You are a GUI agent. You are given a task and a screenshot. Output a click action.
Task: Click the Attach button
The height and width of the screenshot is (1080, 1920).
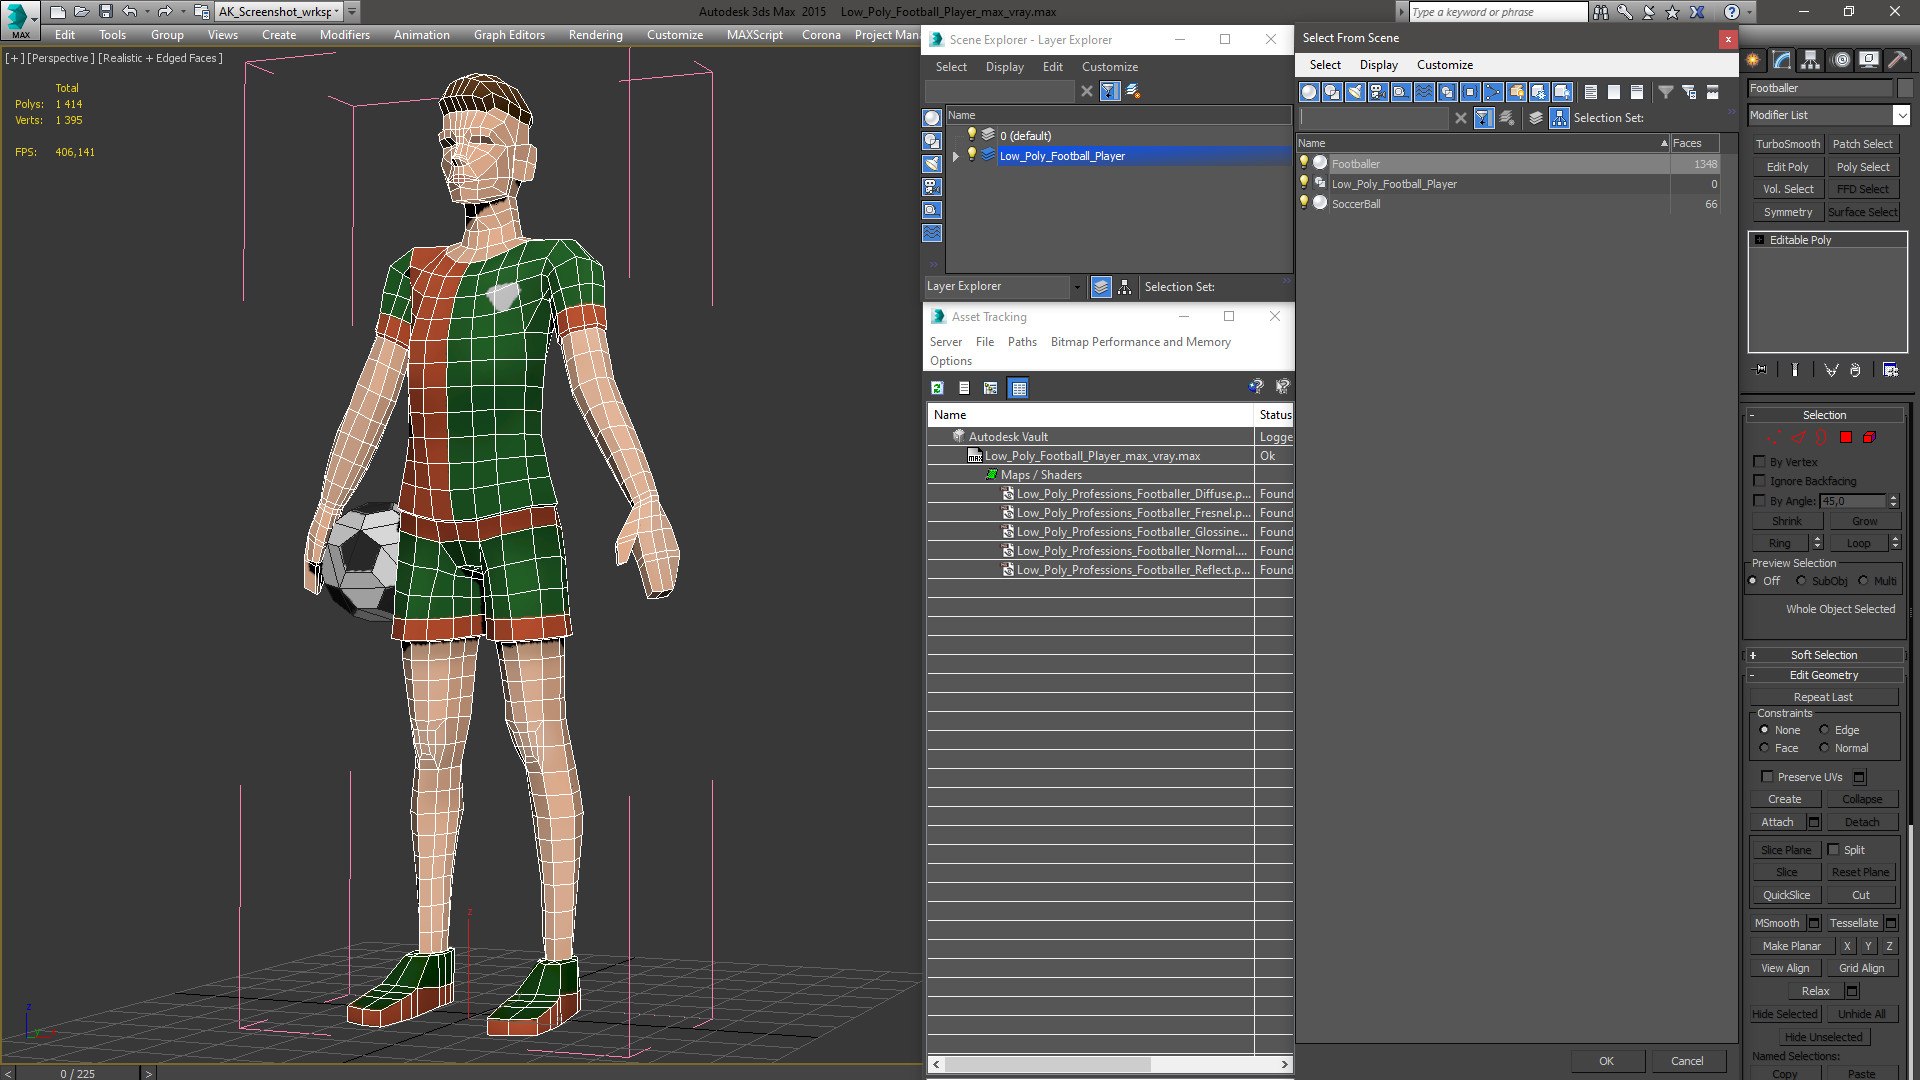click(x=1777, y=822)
